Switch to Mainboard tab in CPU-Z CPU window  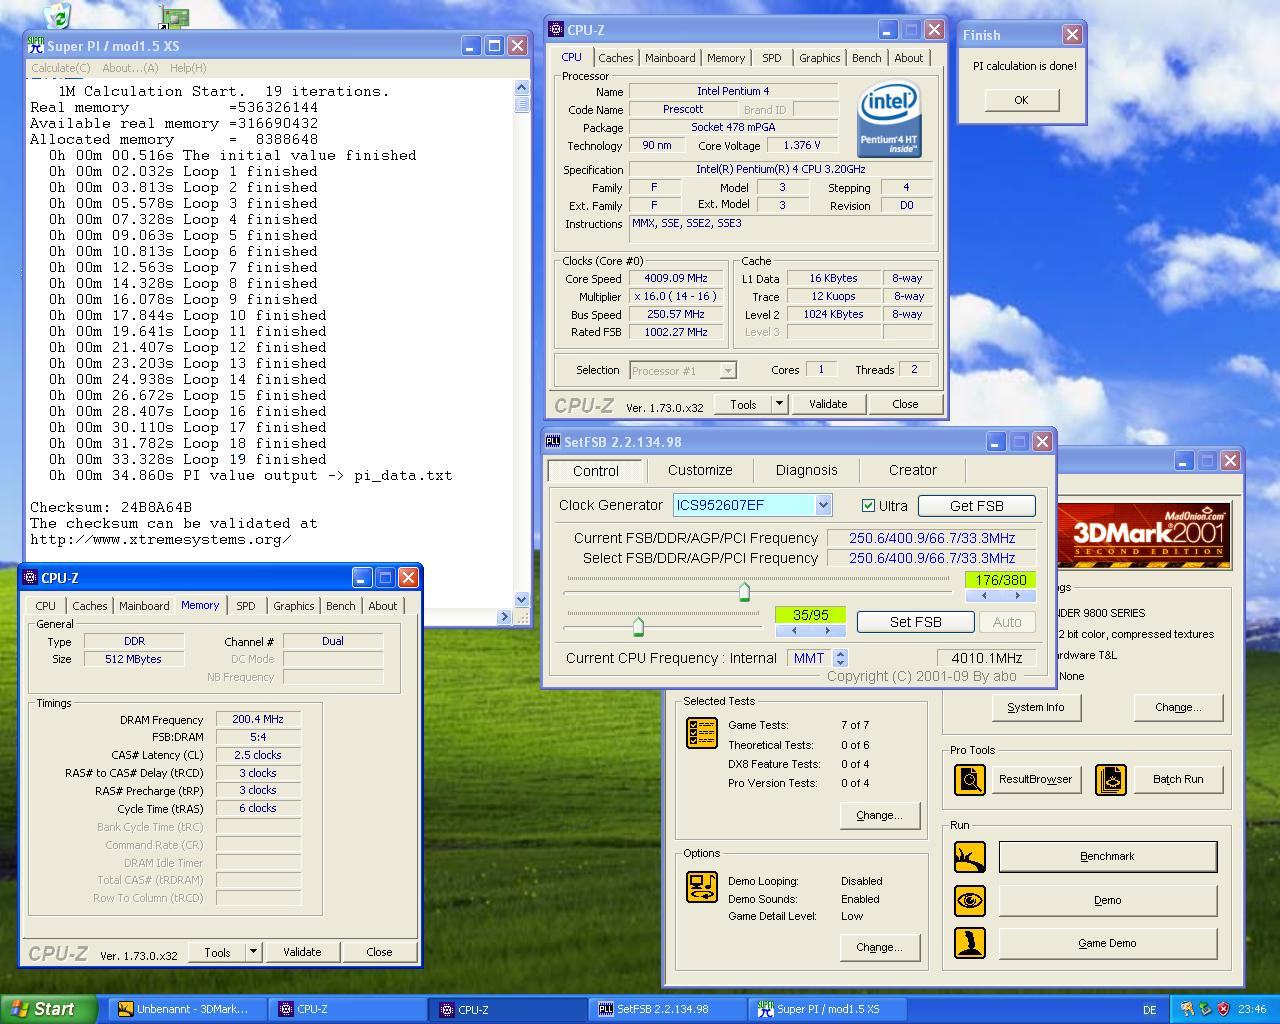(670, 58)
